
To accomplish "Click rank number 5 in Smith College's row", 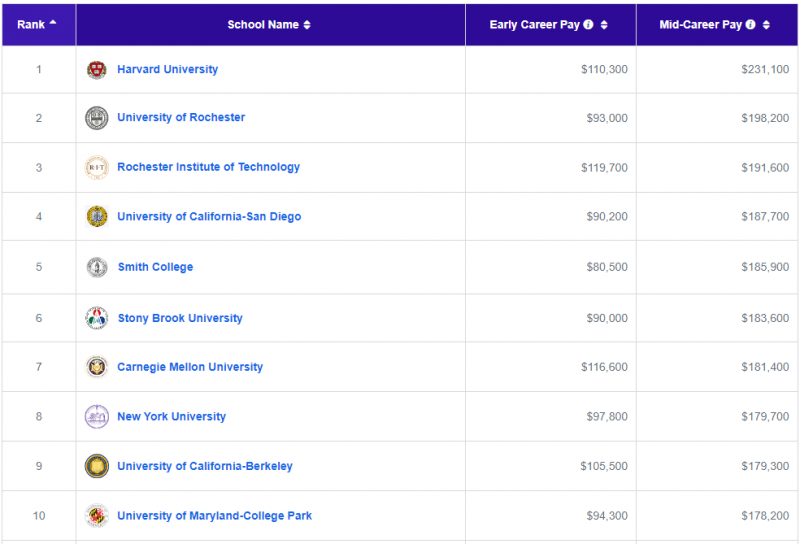I will pos(39,267).
